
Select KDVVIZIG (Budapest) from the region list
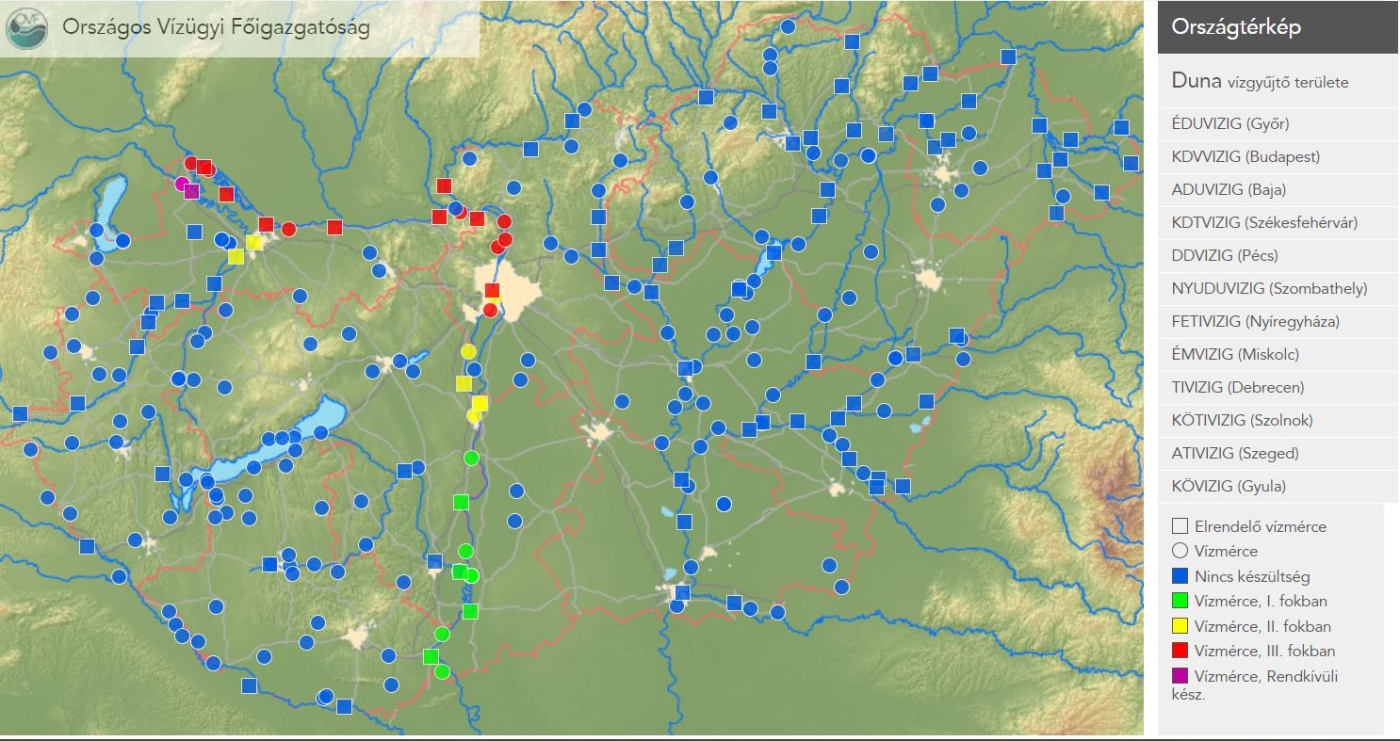pyautogui.click(x=1245, y=157)
